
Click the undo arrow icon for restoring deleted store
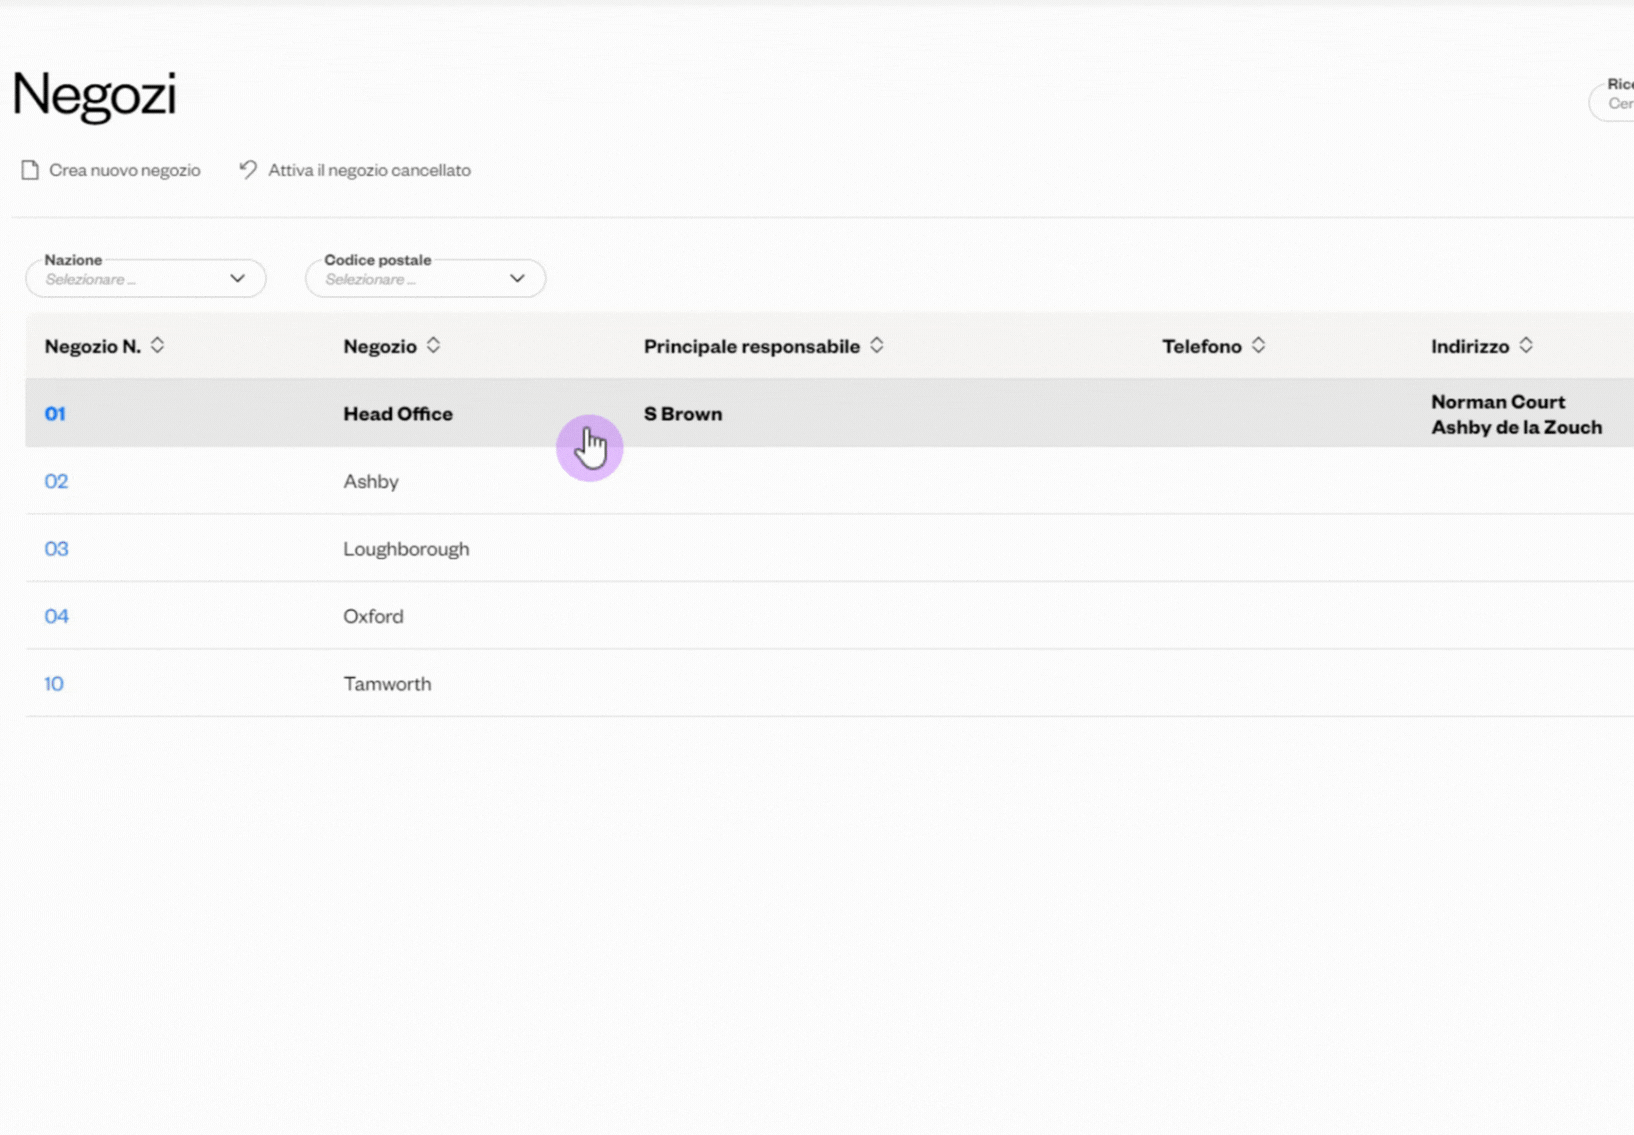246,169
